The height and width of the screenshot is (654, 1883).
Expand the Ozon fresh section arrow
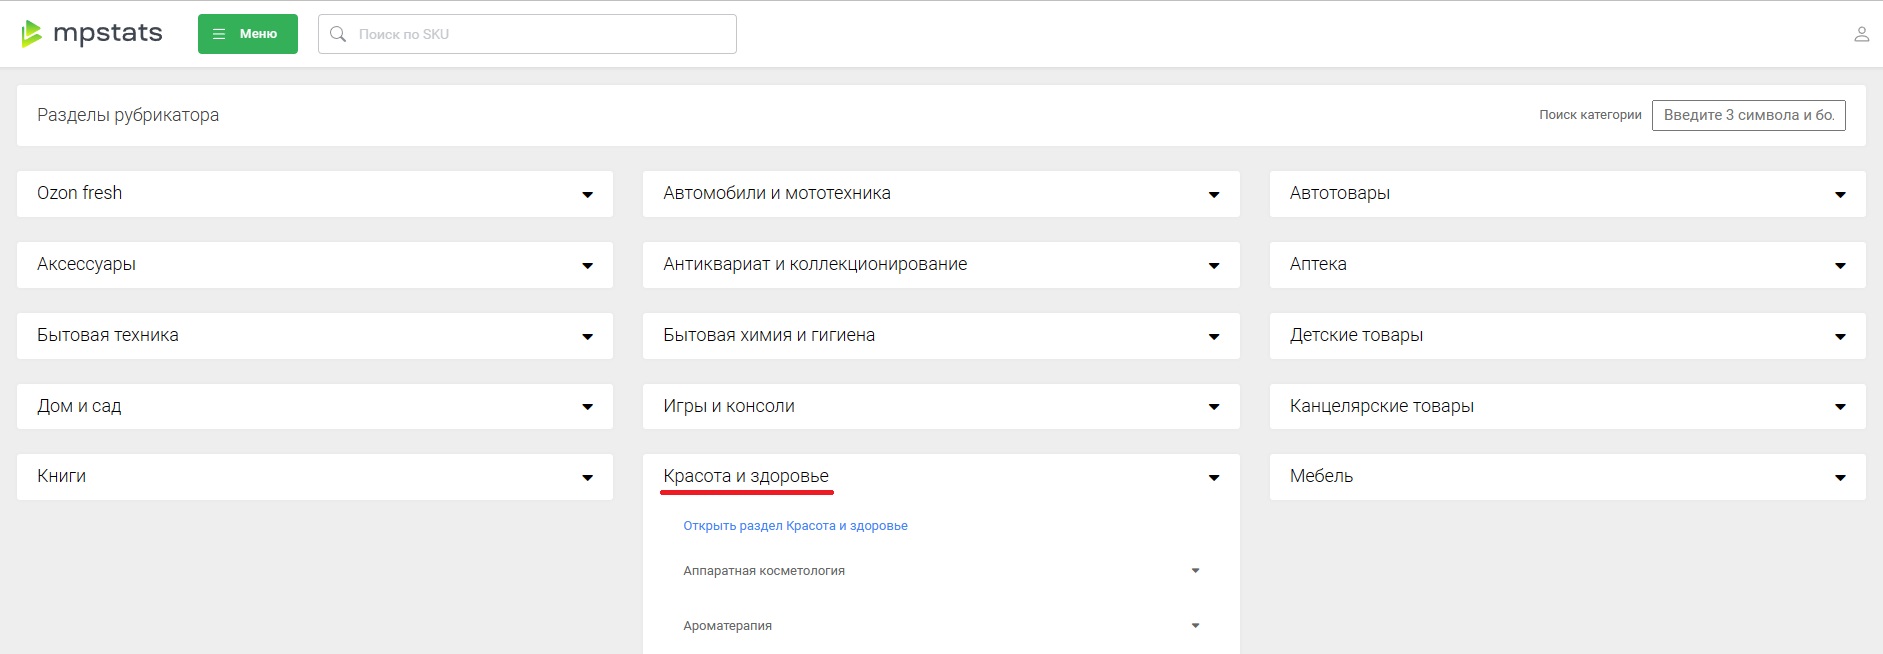pos(587,195)
